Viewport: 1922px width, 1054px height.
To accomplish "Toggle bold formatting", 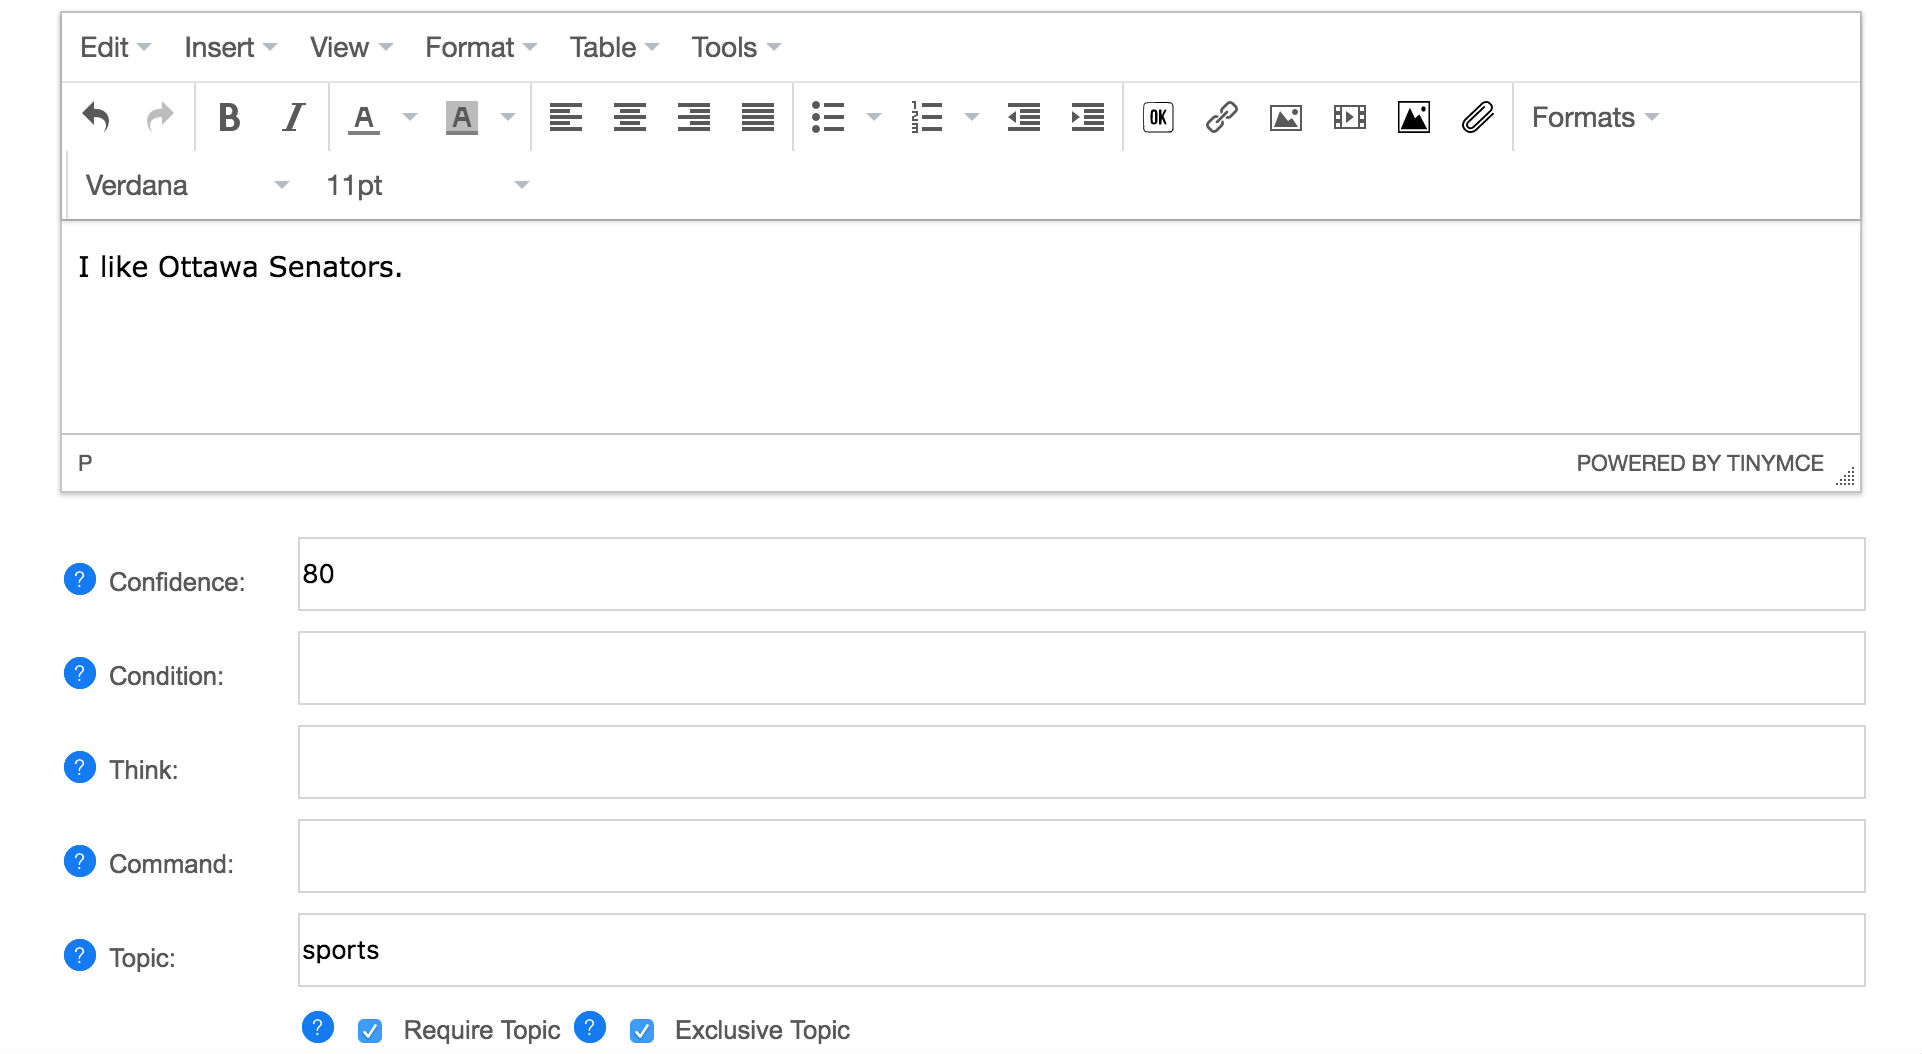I will pyautogui.click(x=229, y=117).
